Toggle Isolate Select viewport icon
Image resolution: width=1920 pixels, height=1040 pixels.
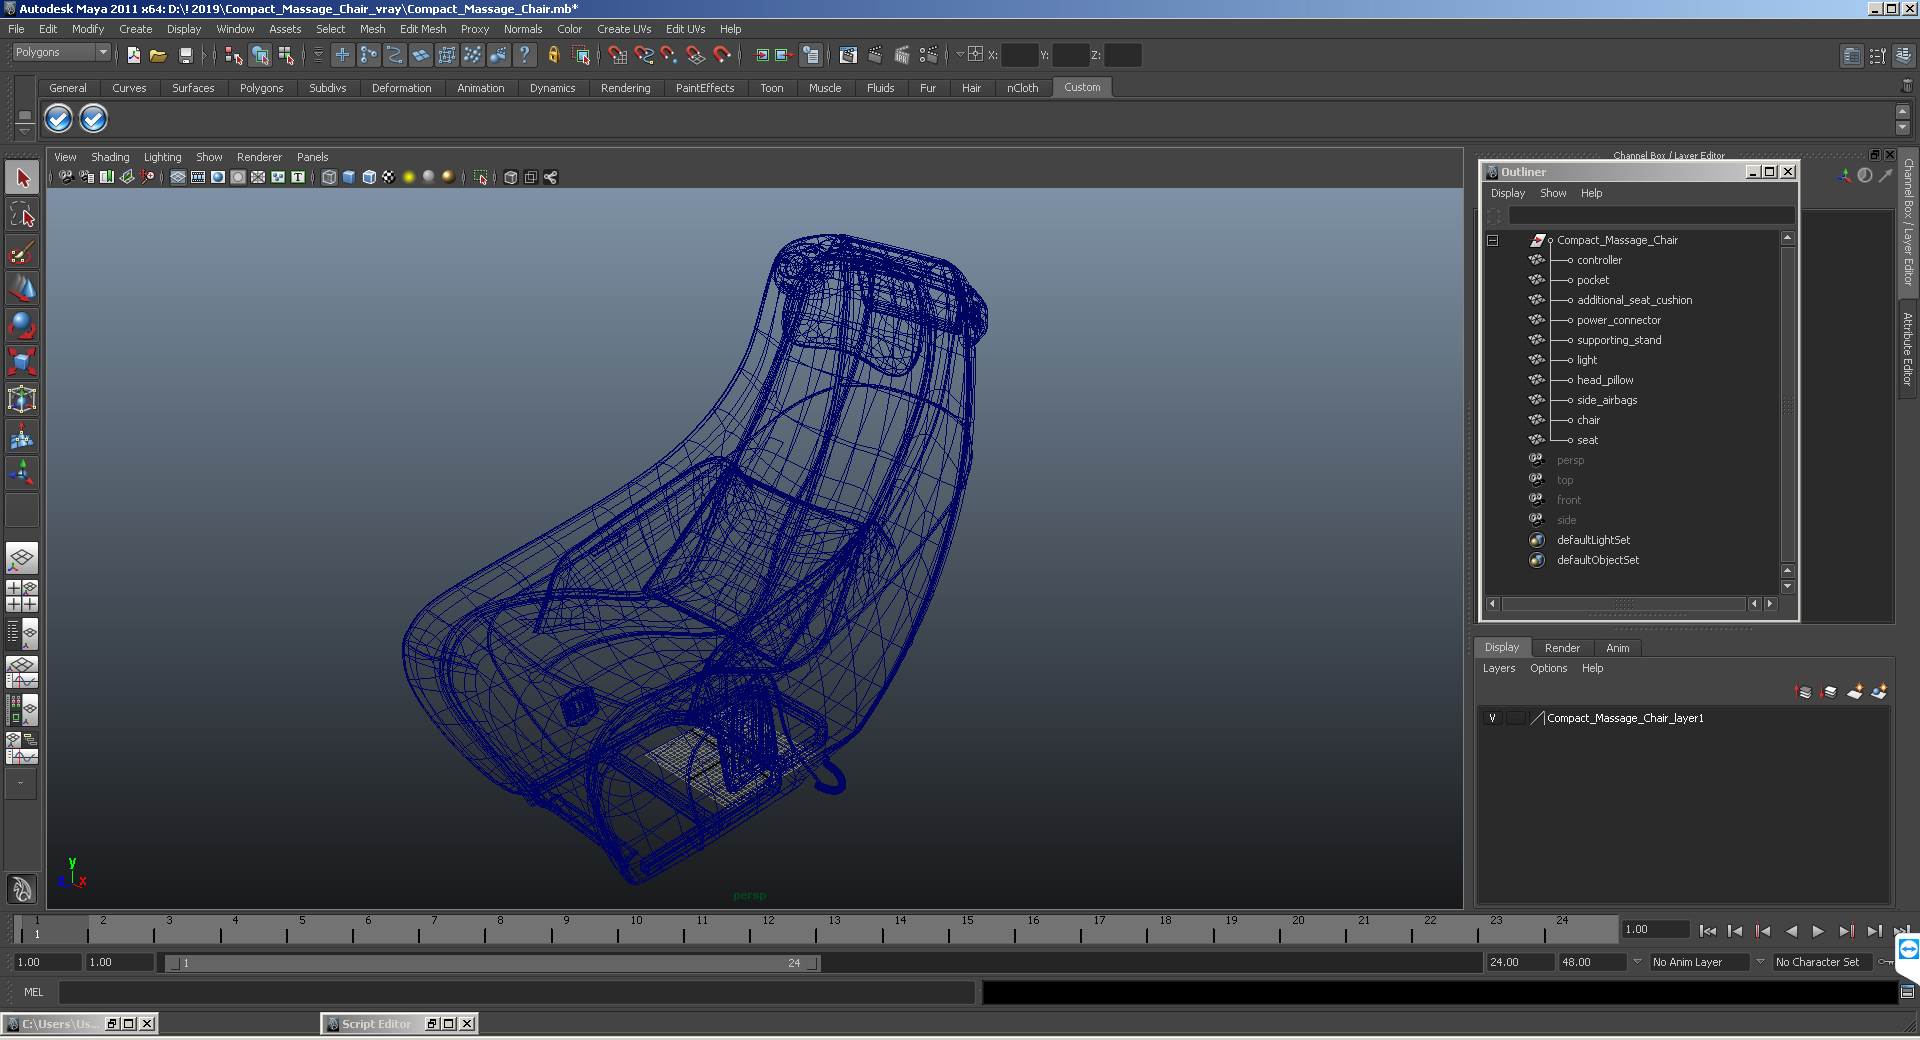pyautogui.click(x=480, y=177)
